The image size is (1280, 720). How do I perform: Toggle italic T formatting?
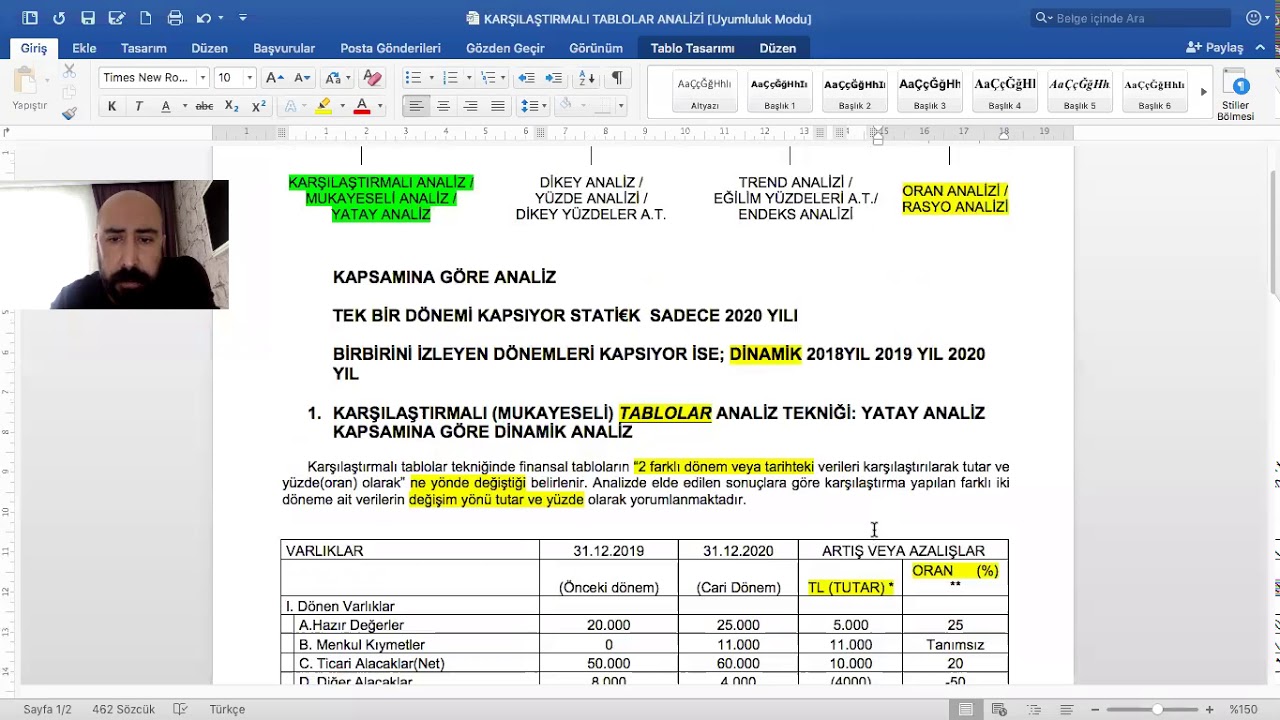[139, 106]
